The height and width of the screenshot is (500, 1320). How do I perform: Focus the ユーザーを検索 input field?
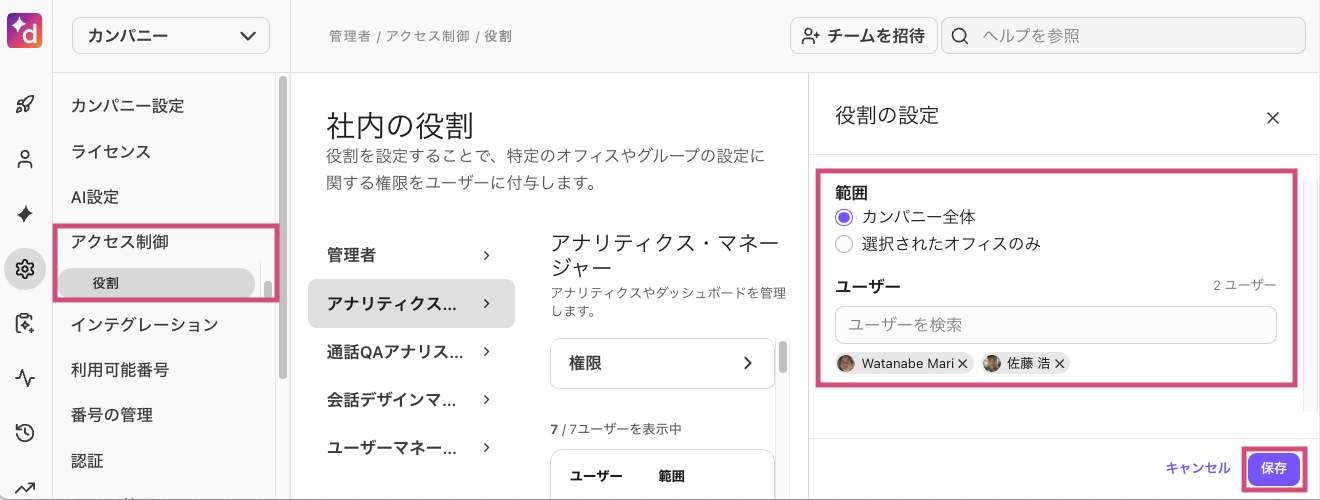(x=1056, y=325)
